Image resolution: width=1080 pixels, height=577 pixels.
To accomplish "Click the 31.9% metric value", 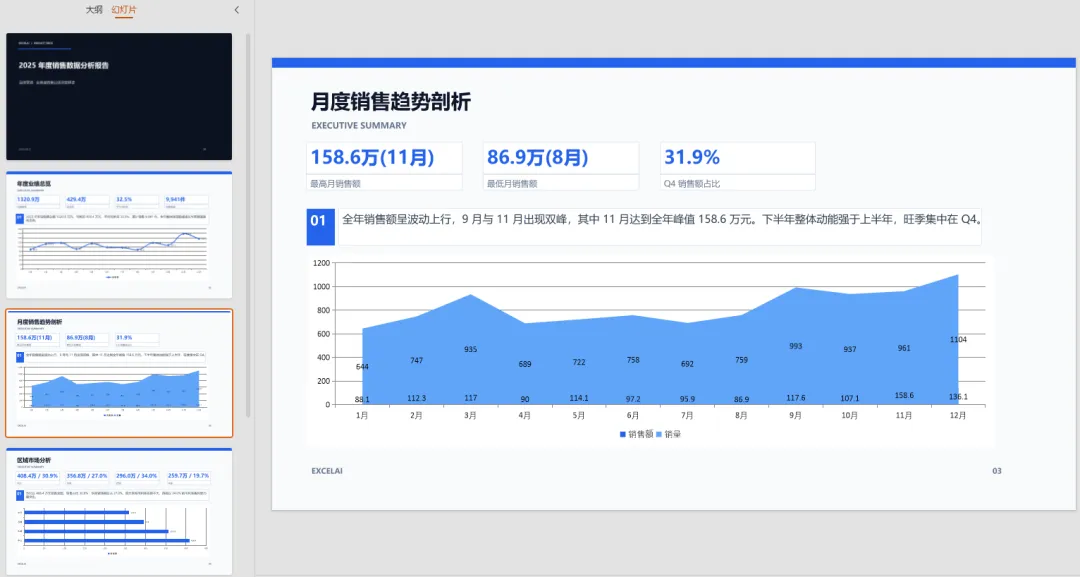I will point(692,157).
